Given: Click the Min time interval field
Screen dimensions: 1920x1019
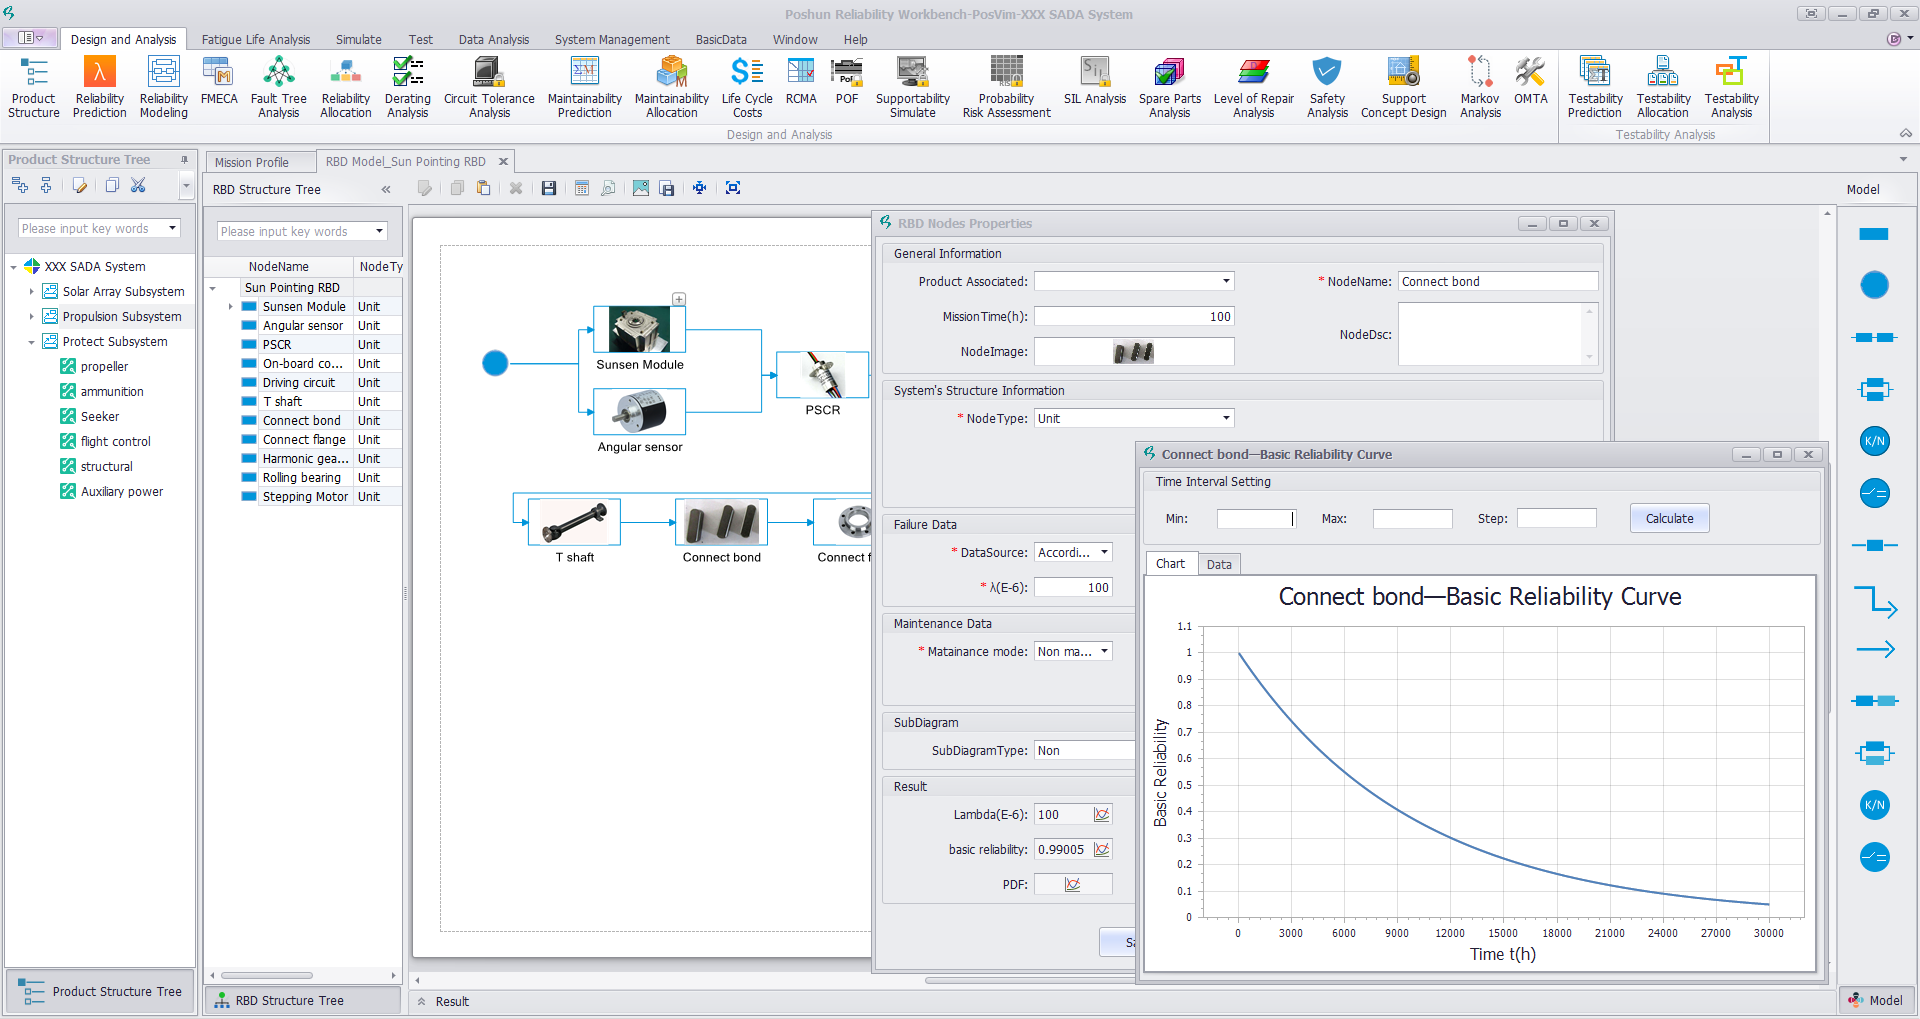Looking at the screenshot, I should pos(1256,519).
